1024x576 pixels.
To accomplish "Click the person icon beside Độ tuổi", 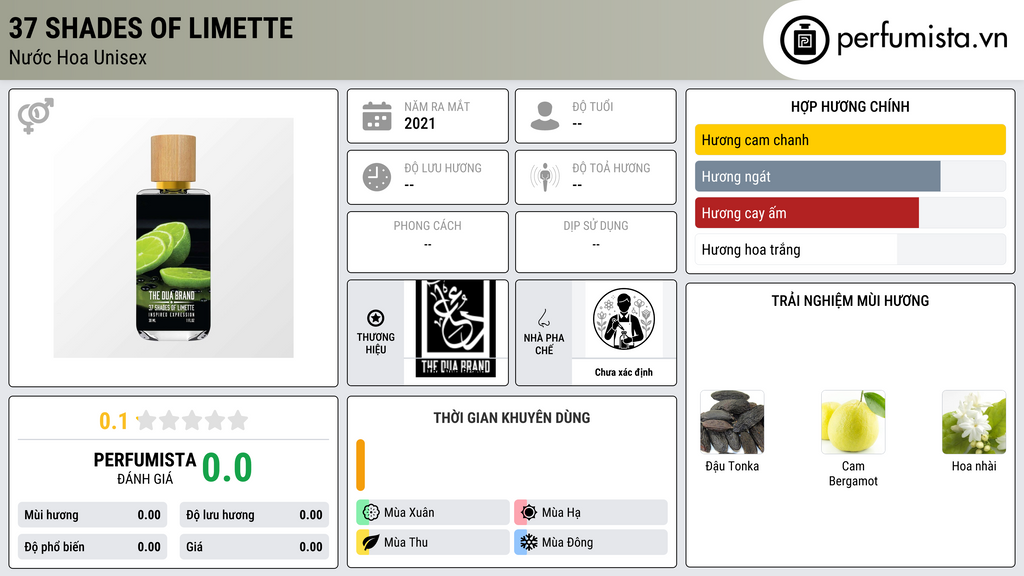I will point(545,116).
